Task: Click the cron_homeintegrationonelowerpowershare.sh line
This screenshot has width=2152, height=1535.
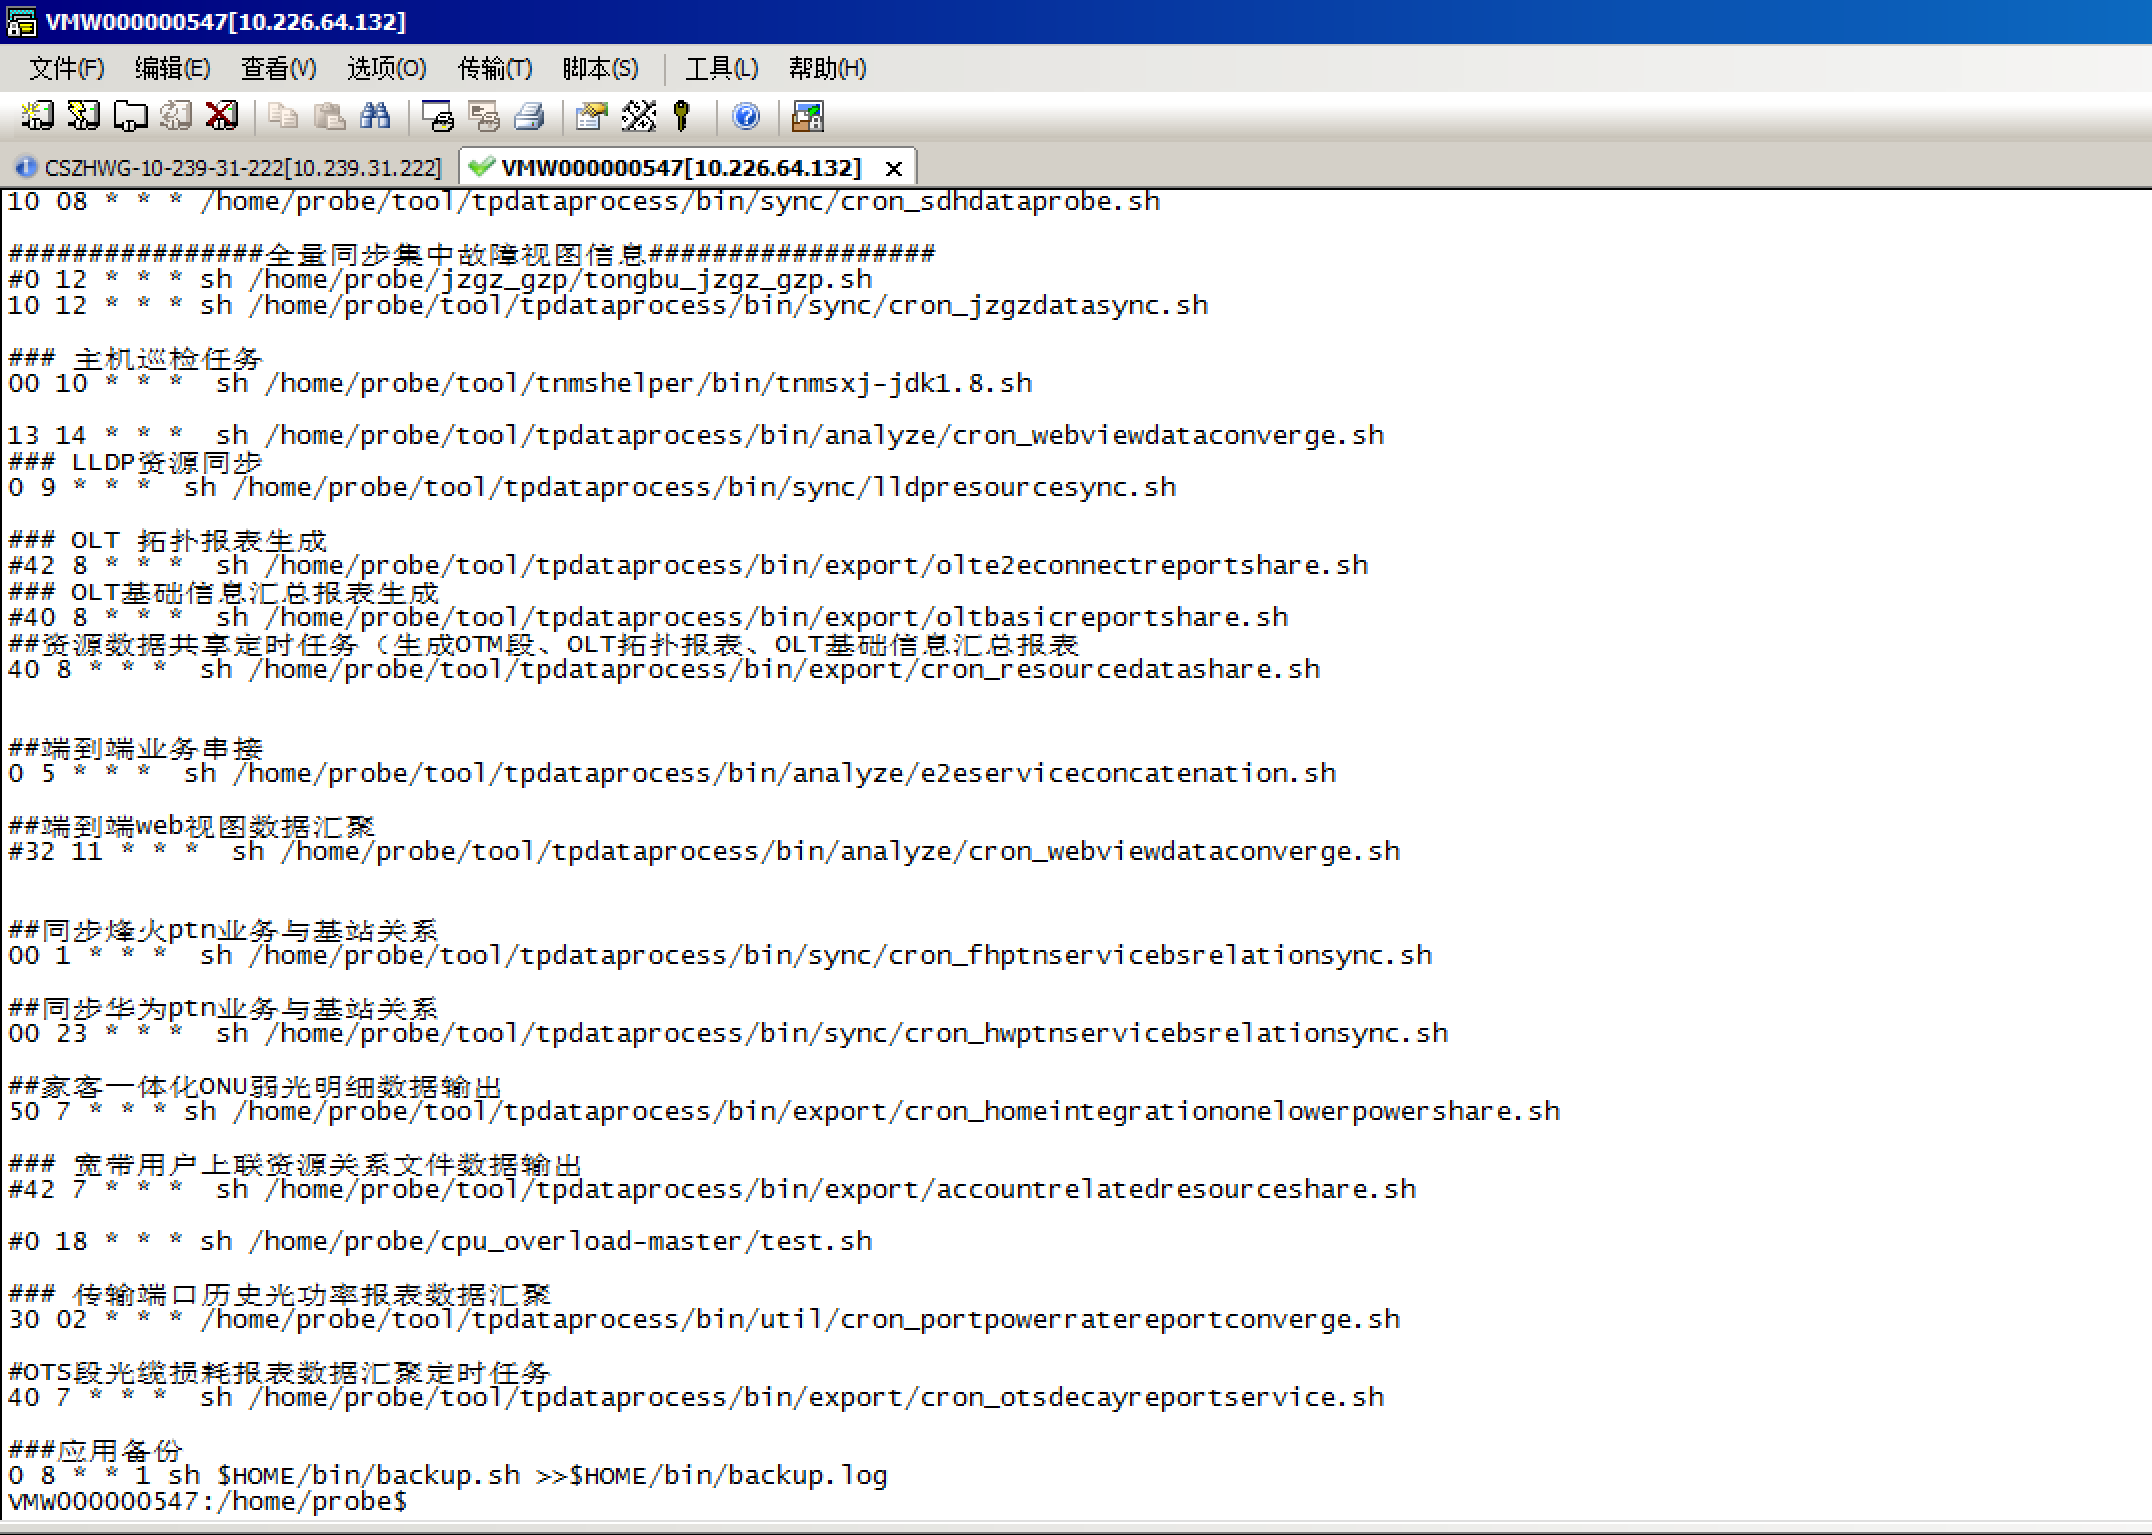Action: click(784, 1111)
